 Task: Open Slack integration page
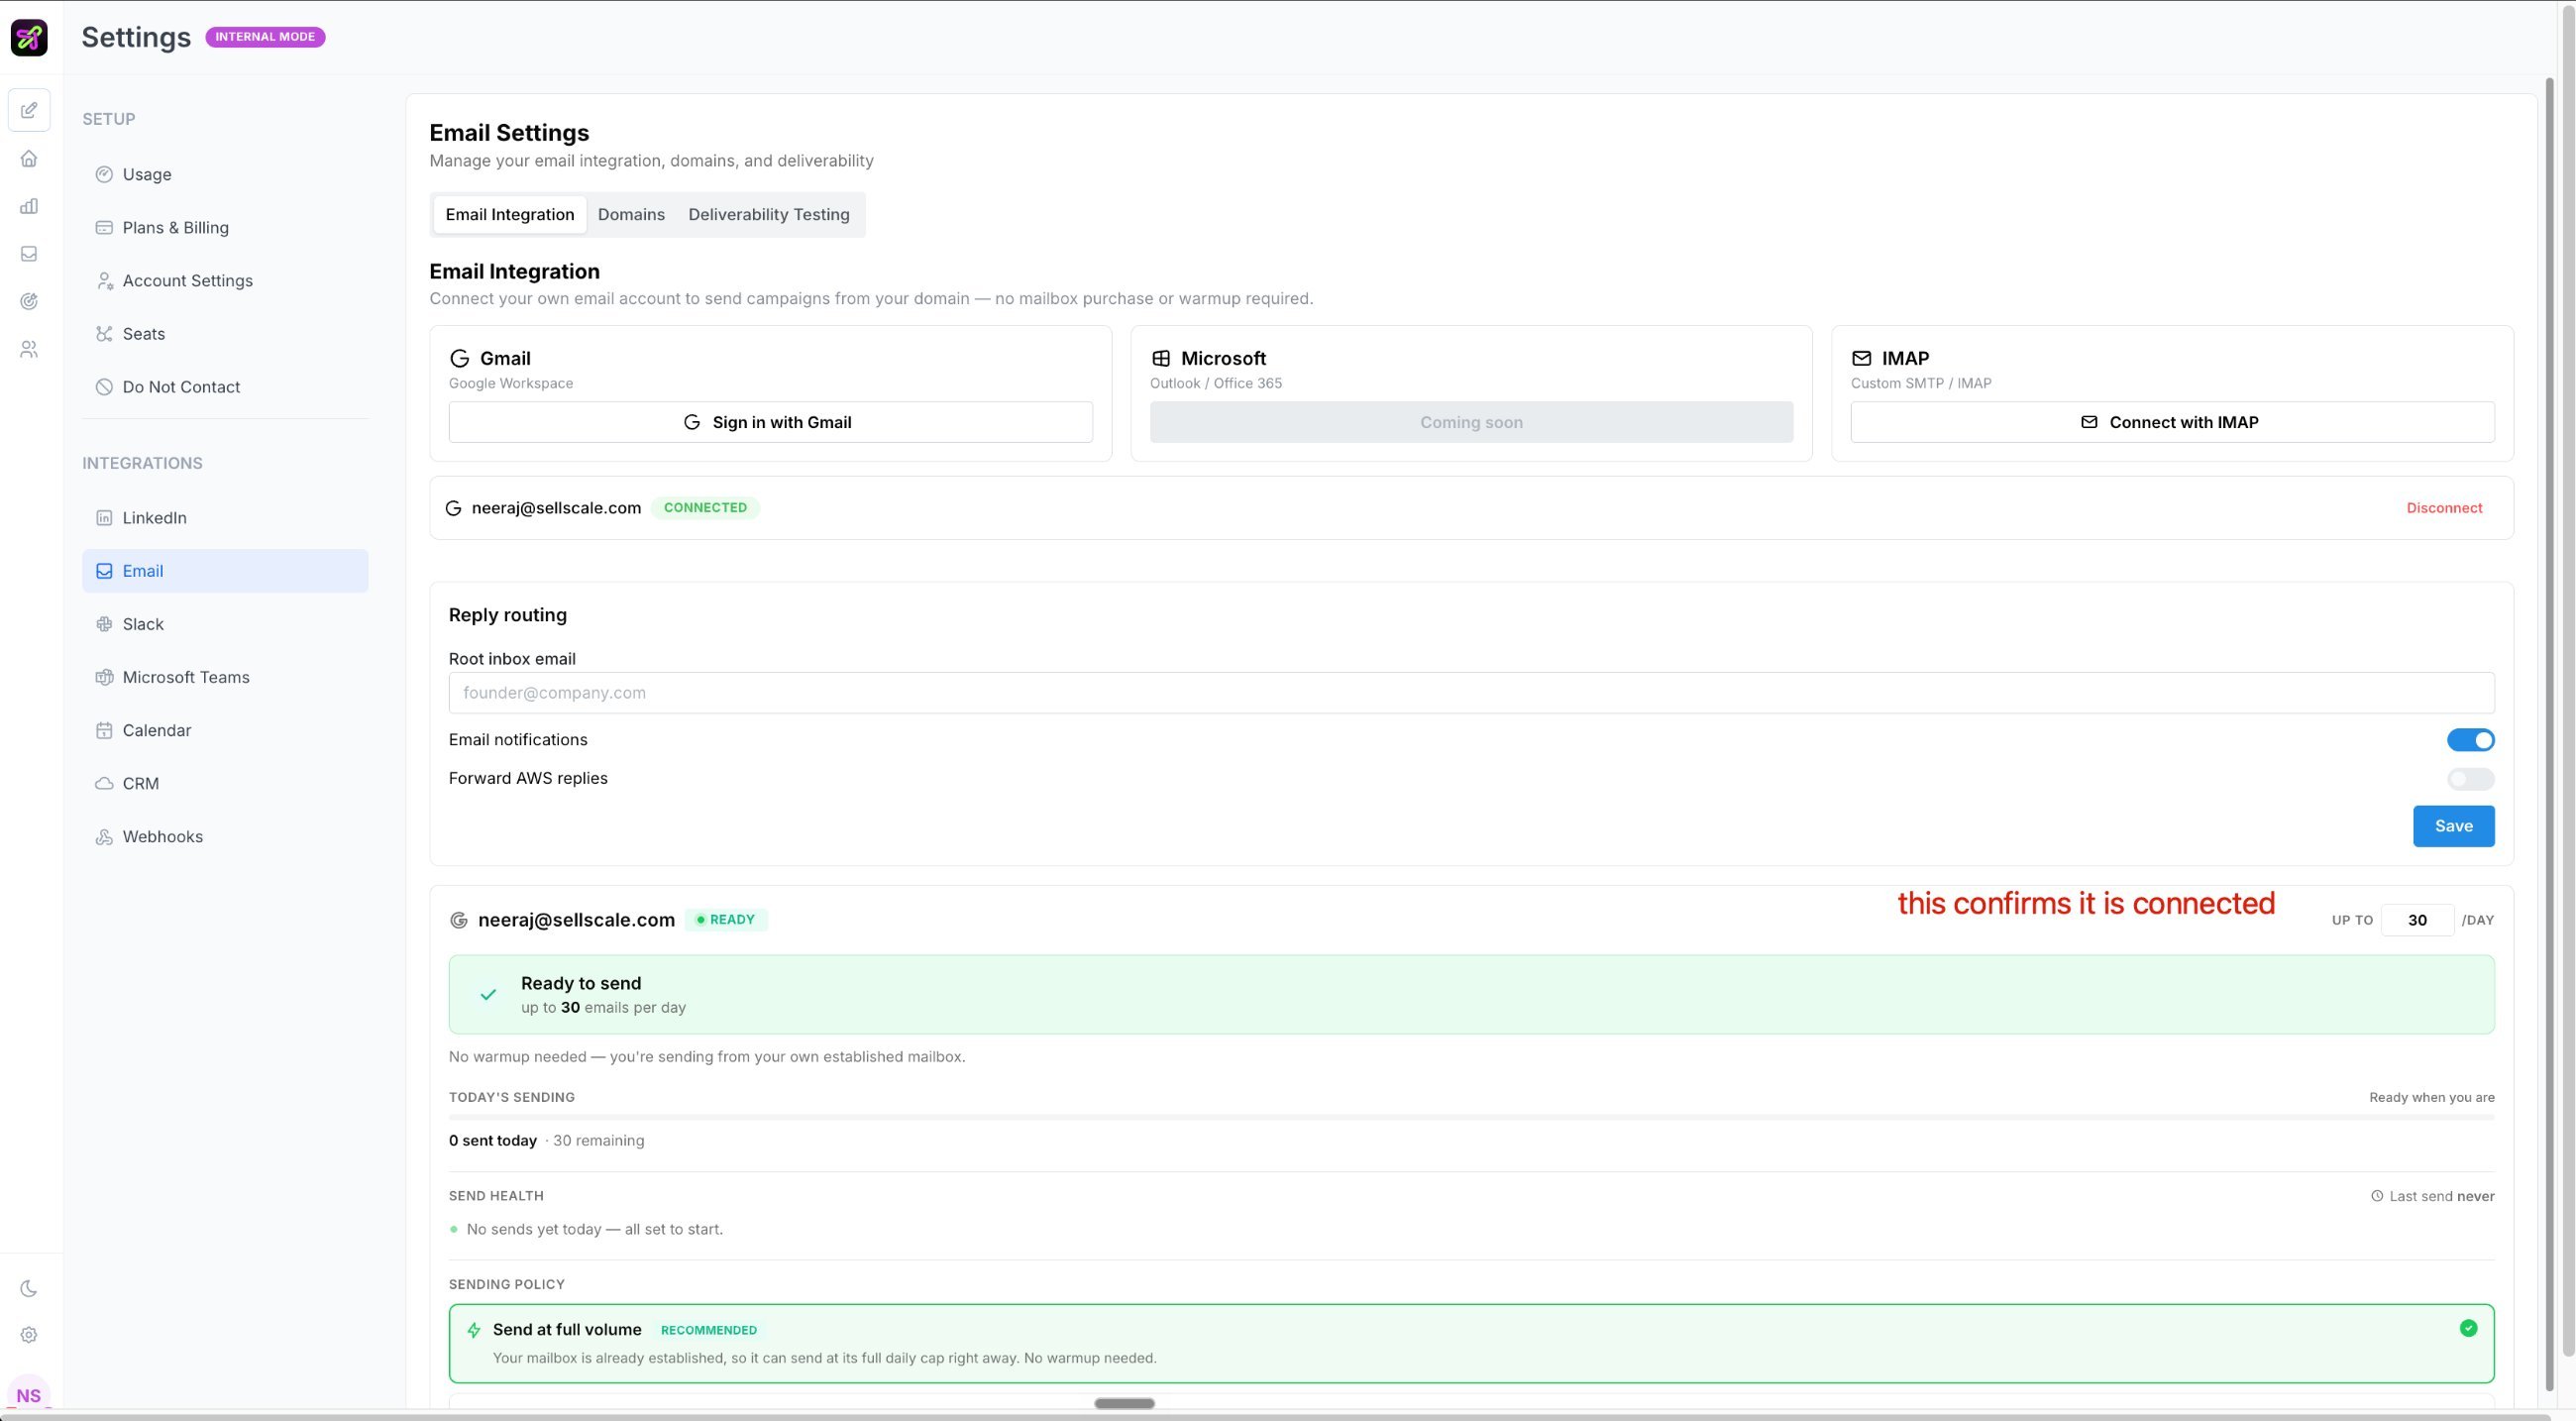(225, 624)
